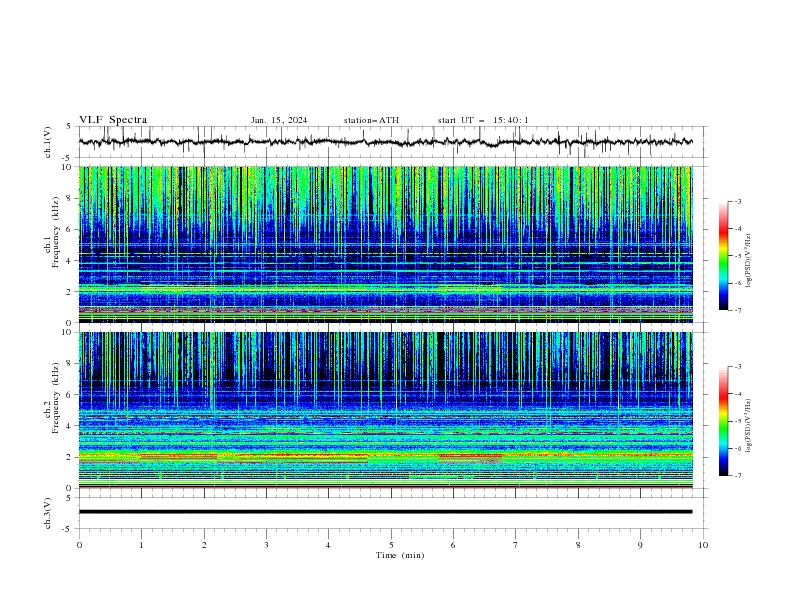Click inside the ch.2 spectrogram plot
This screenshot has height=612, width=792.
tap(385, 410)
